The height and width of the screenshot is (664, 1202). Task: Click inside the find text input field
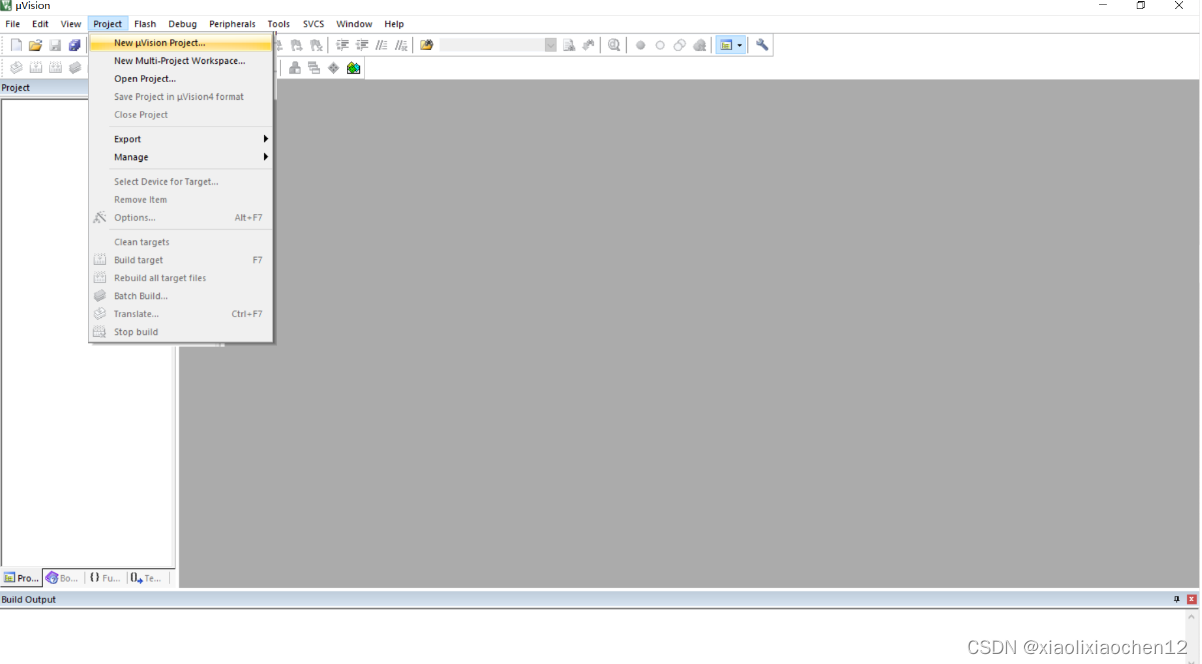[x=492, y=45]
